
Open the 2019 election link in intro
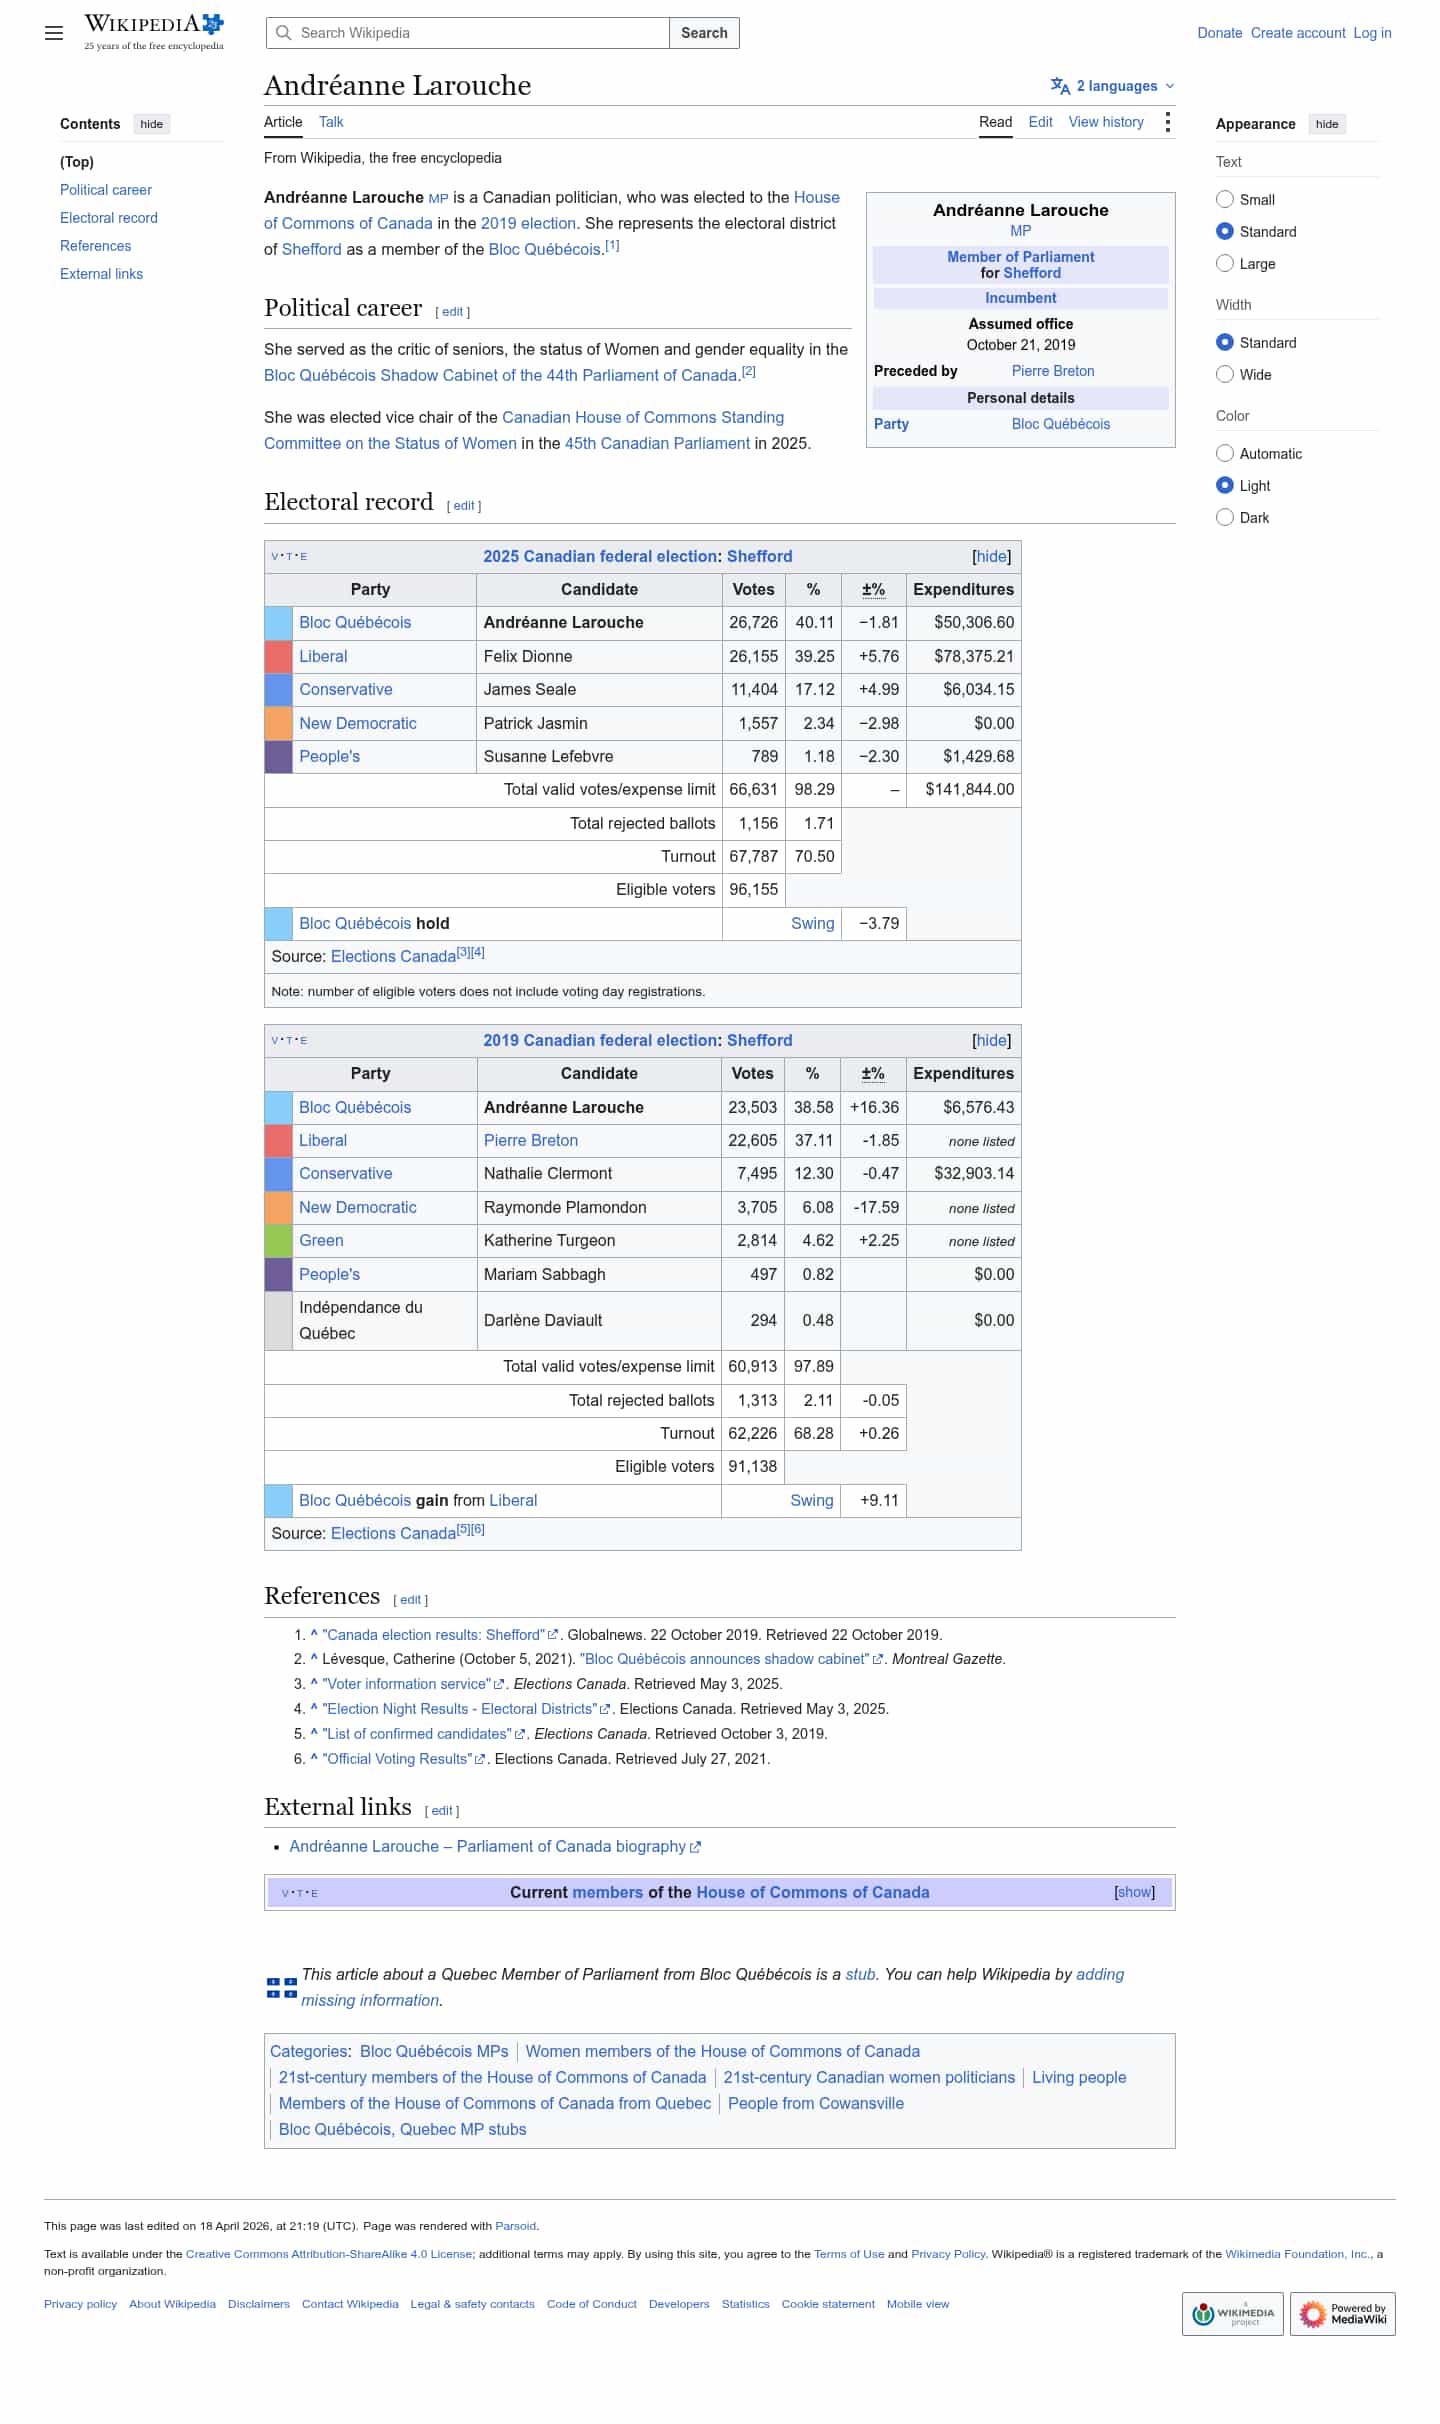(x=528, y=224)
